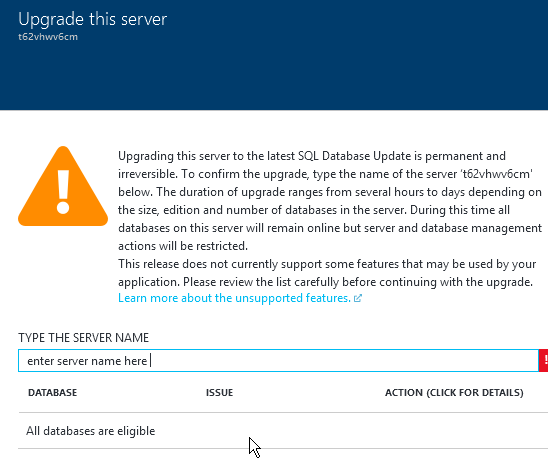Click the external link icon after unsupported features
Screen dimensions: 548x476
coord(358,298)
